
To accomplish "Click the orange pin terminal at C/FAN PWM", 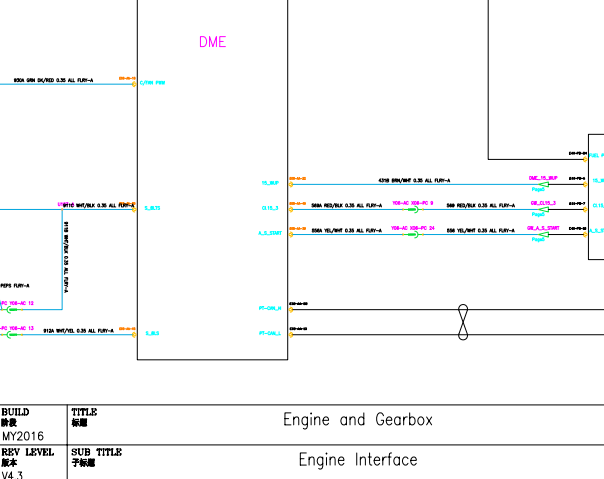I will 134,84.
